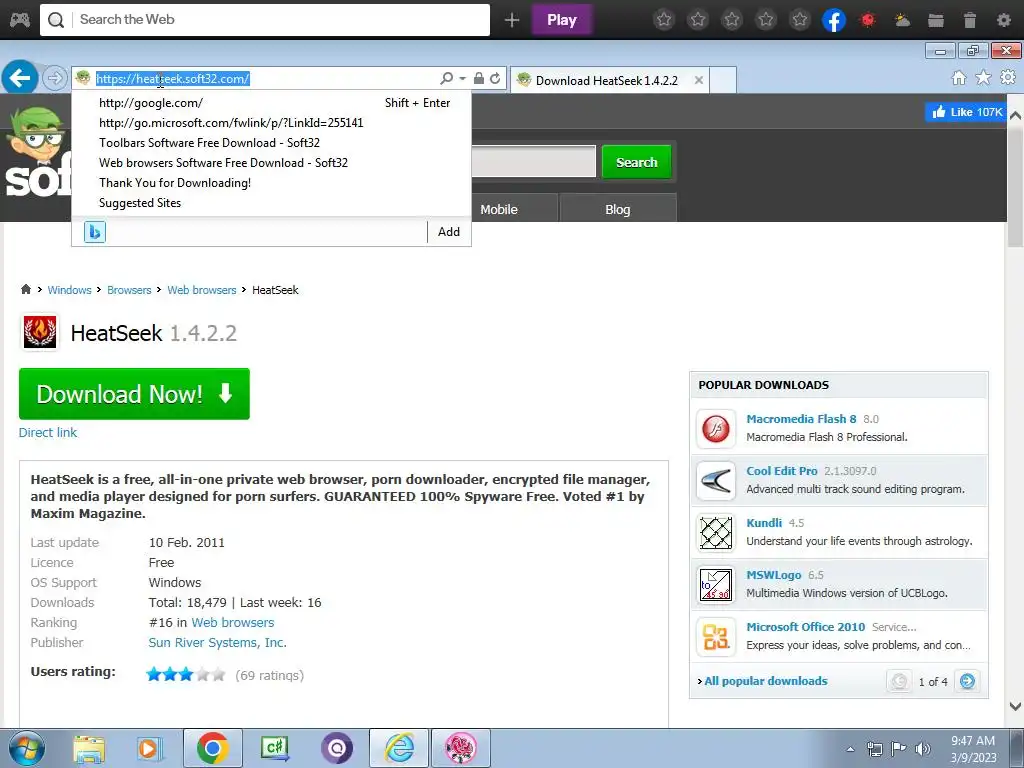Click the browser forward arrow button
This screenshot has width=1024, height=768.
[55, 78]
